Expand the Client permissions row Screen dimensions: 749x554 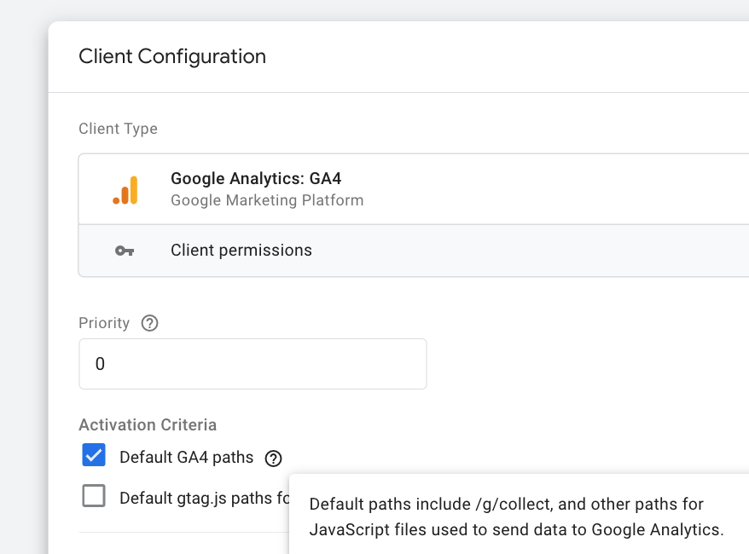click(414, 250)
